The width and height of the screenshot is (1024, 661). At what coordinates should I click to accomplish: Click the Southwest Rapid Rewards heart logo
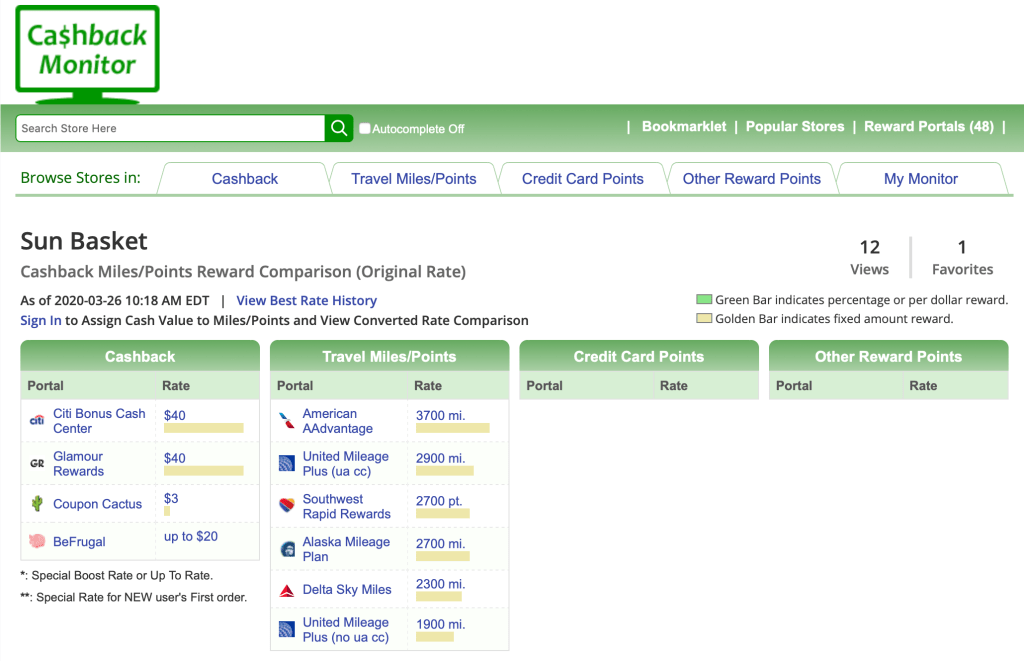coord(287,506)
